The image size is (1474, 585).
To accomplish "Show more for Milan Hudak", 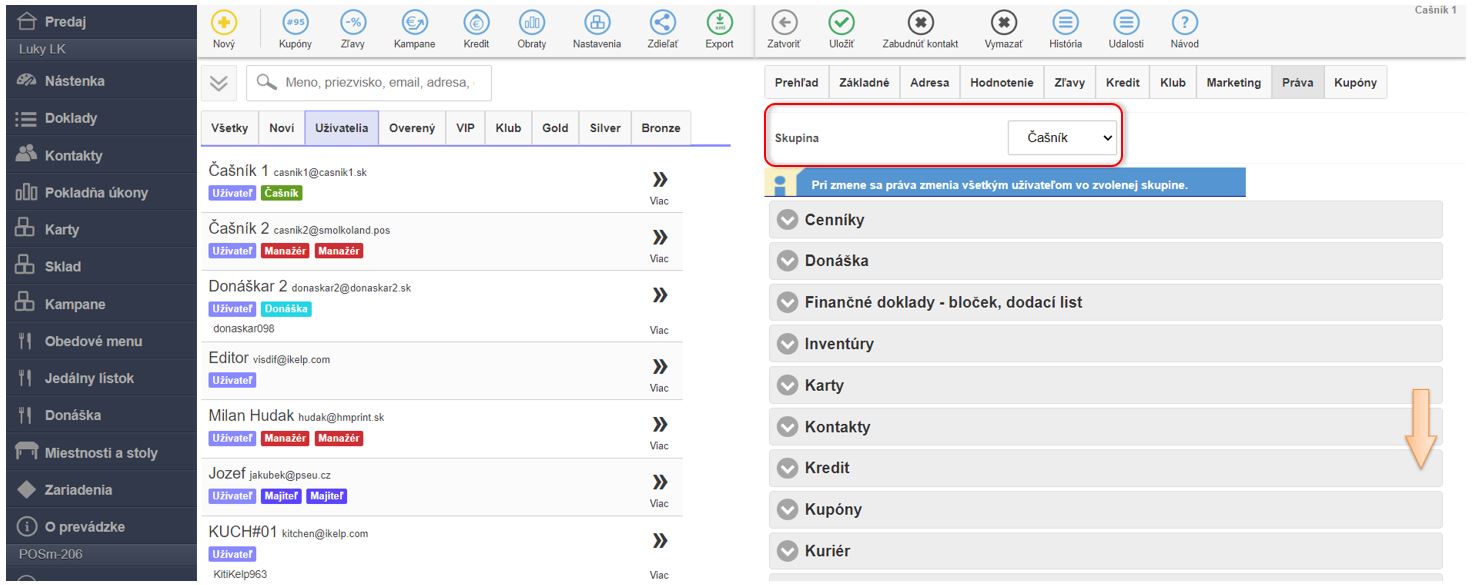I will tap(659, 430).
